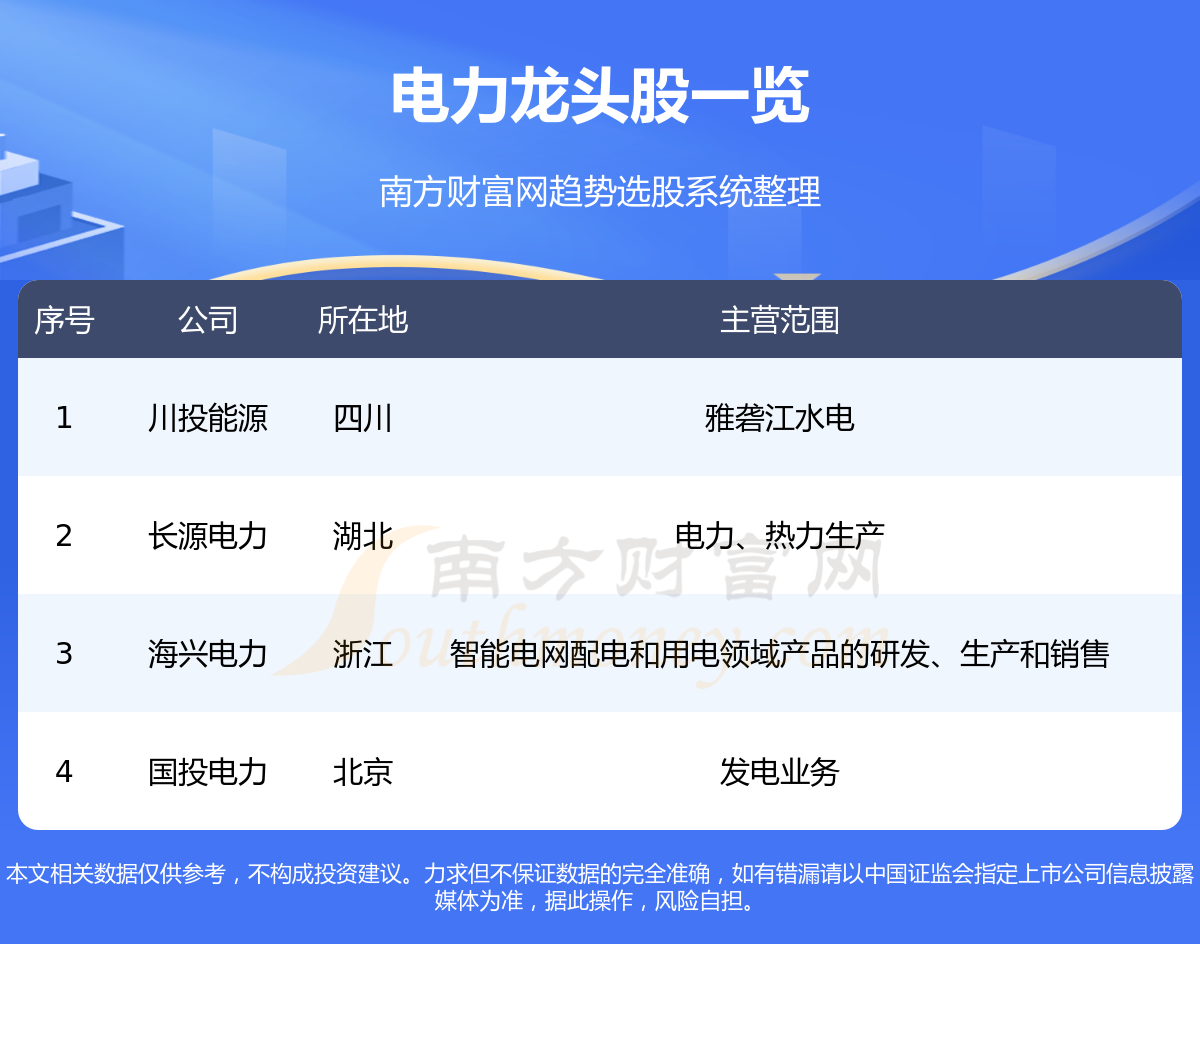Screen dimensions: 1200x1050
Task: Click row number 4 cell
Action: [64, 771]
